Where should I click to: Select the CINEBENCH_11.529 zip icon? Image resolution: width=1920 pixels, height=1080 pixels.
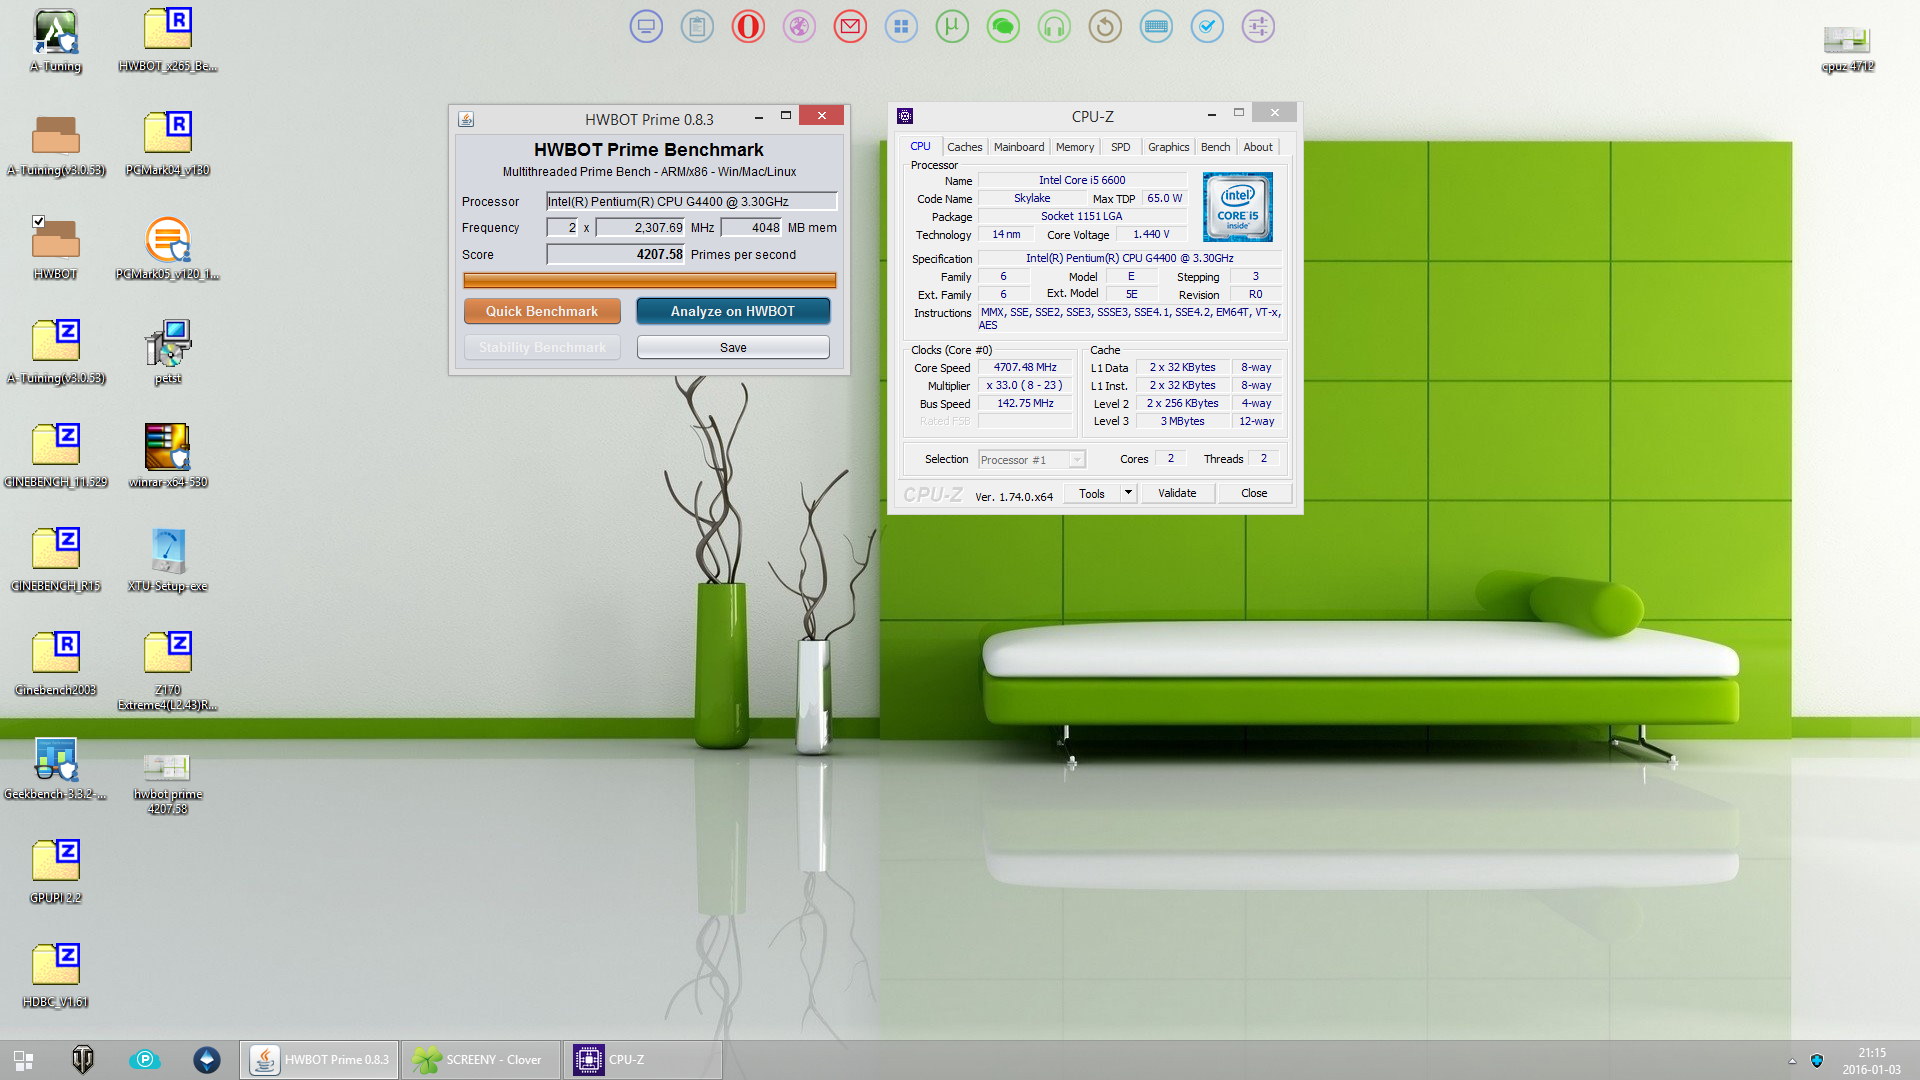(x=56, y=456)
